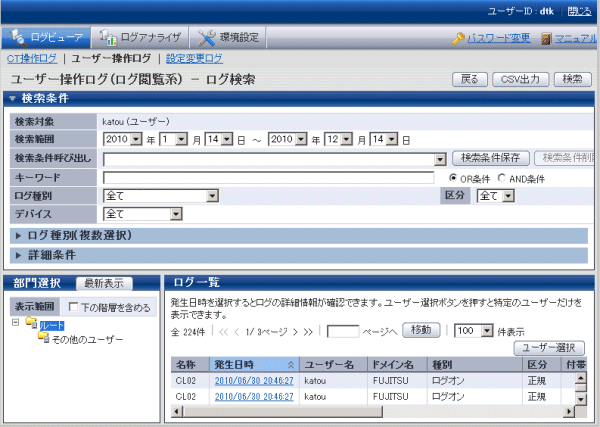Viewport: 600px width, 427px height.
Task: Select the OR条件 radio button
Action: pyautogui.click(x=453, y=178)
